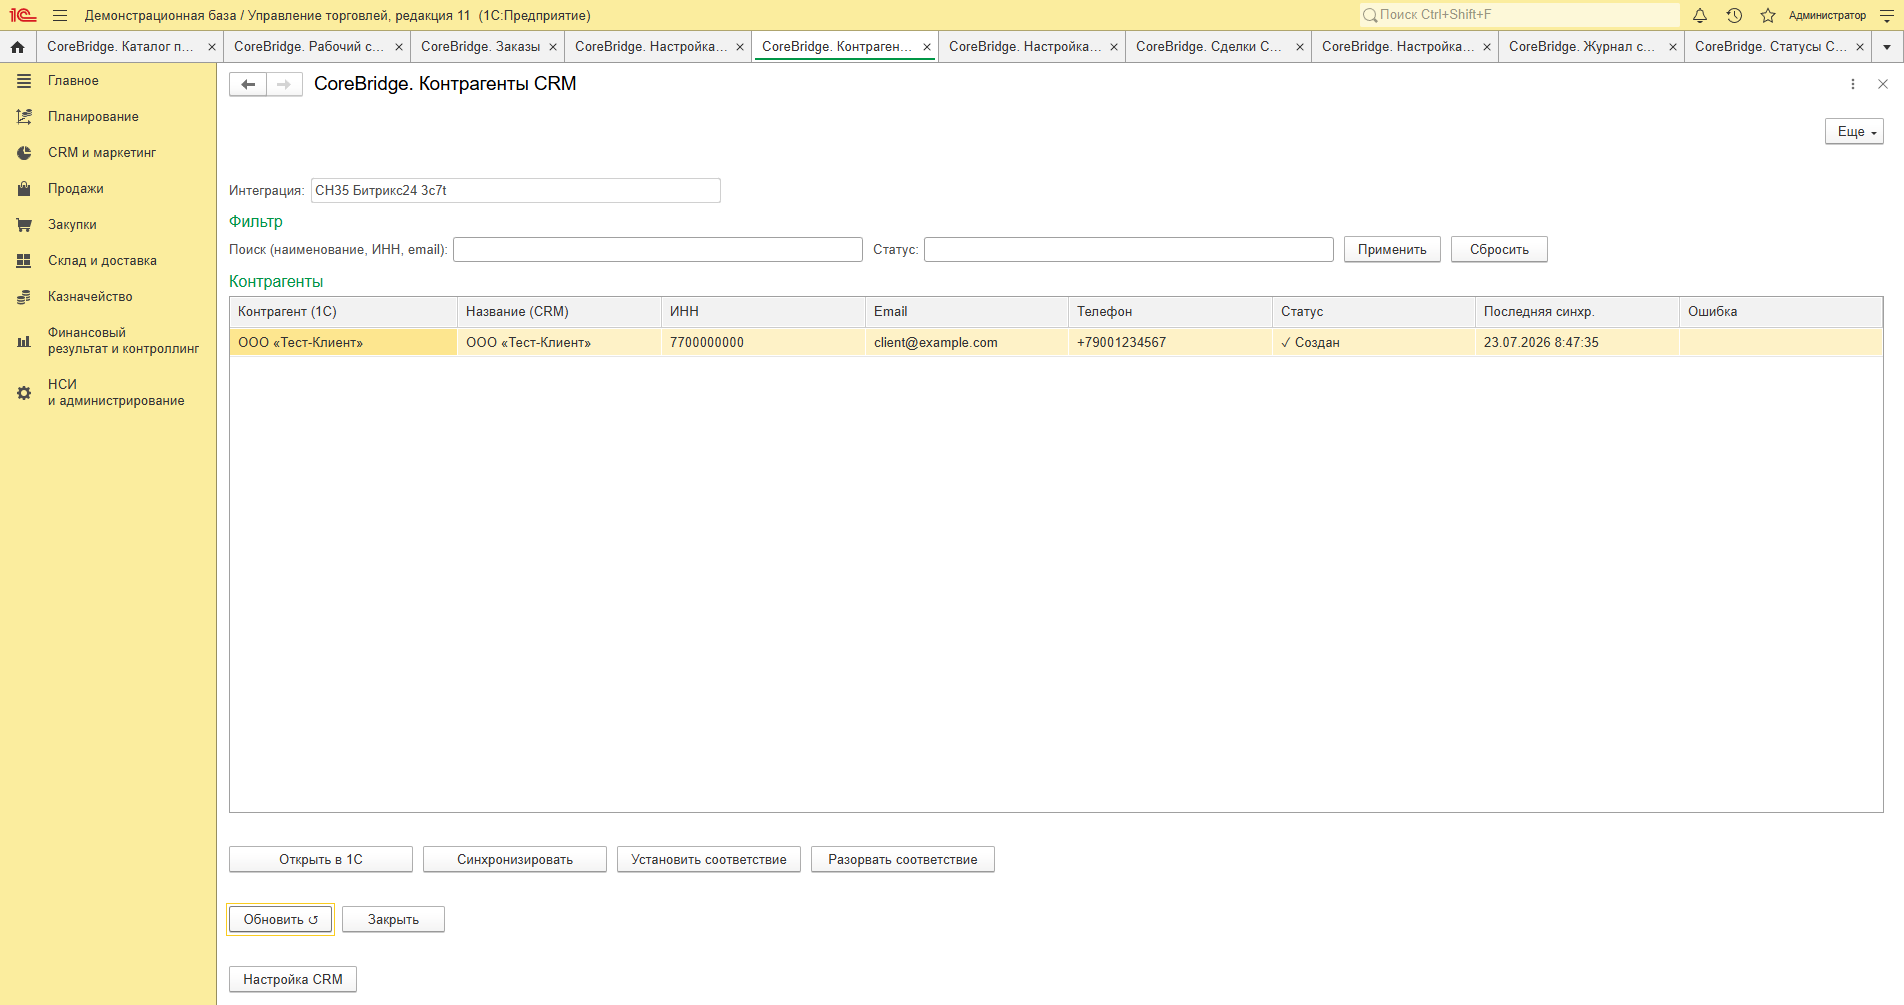The width and height of the screenshot is (1904, 1005).
Task: Sort by the ИНН column header
Action: [763, 312]
